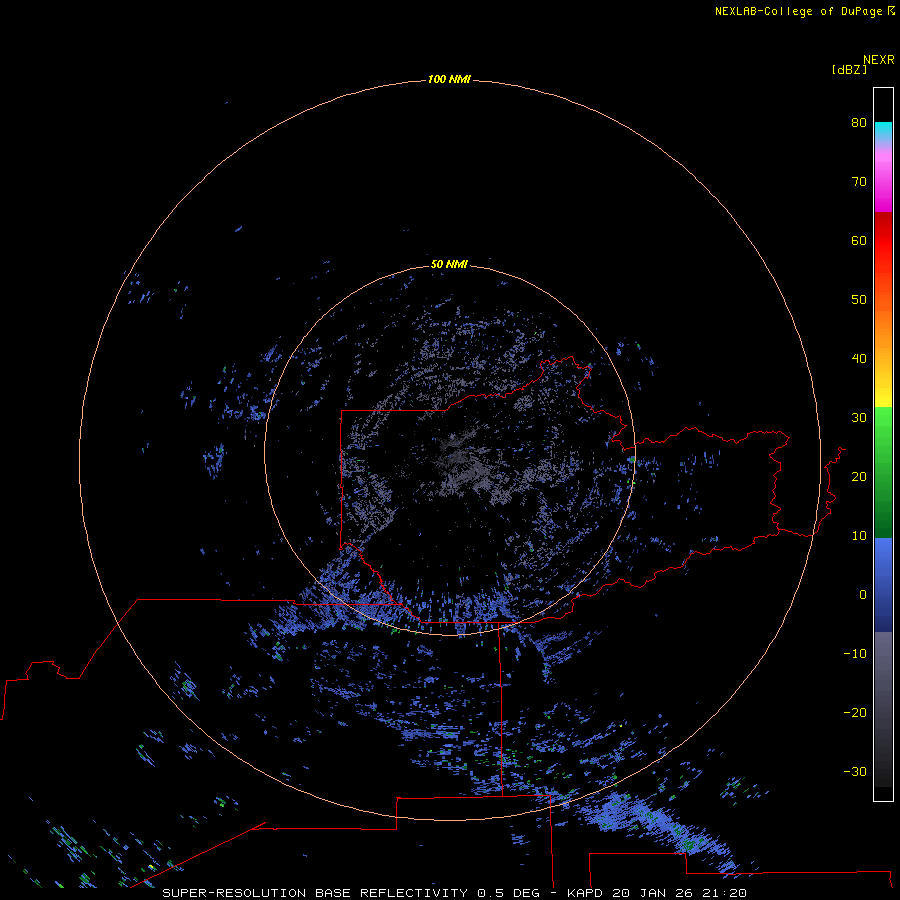Click the 60 dBZ scale value
Viewport: 900px width, 900px height.
859,240
